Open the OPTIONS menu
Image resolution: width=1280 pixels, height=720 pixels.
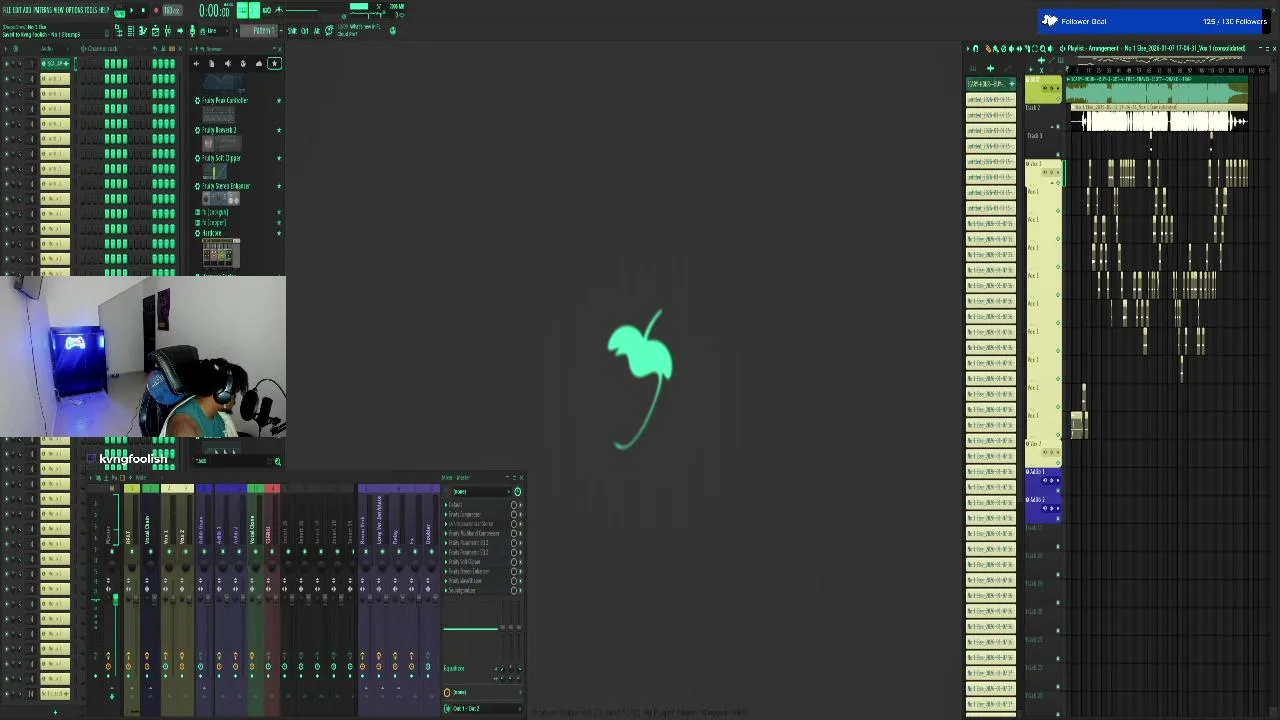tap(77, 10)
